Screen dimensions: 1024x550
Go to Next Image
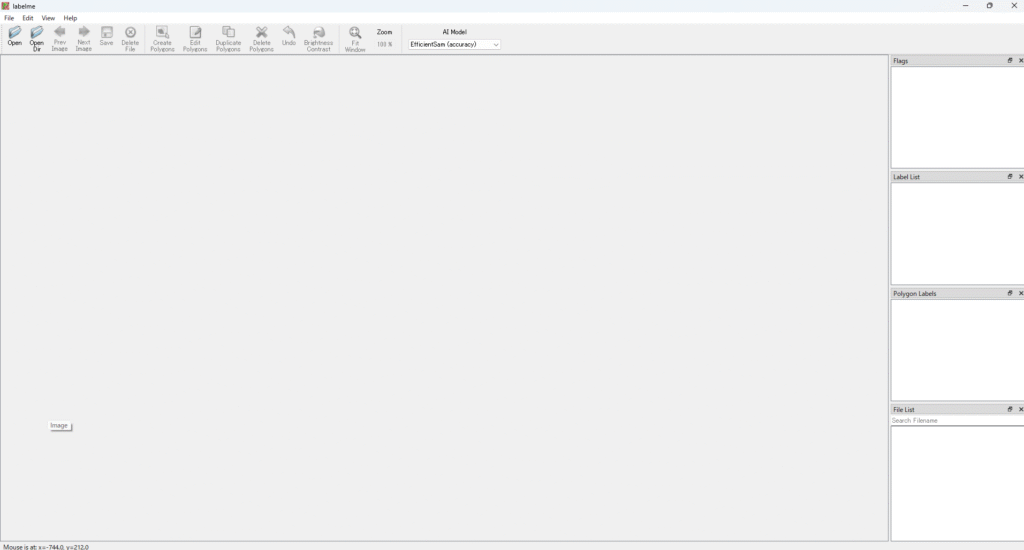pos(84,33)
